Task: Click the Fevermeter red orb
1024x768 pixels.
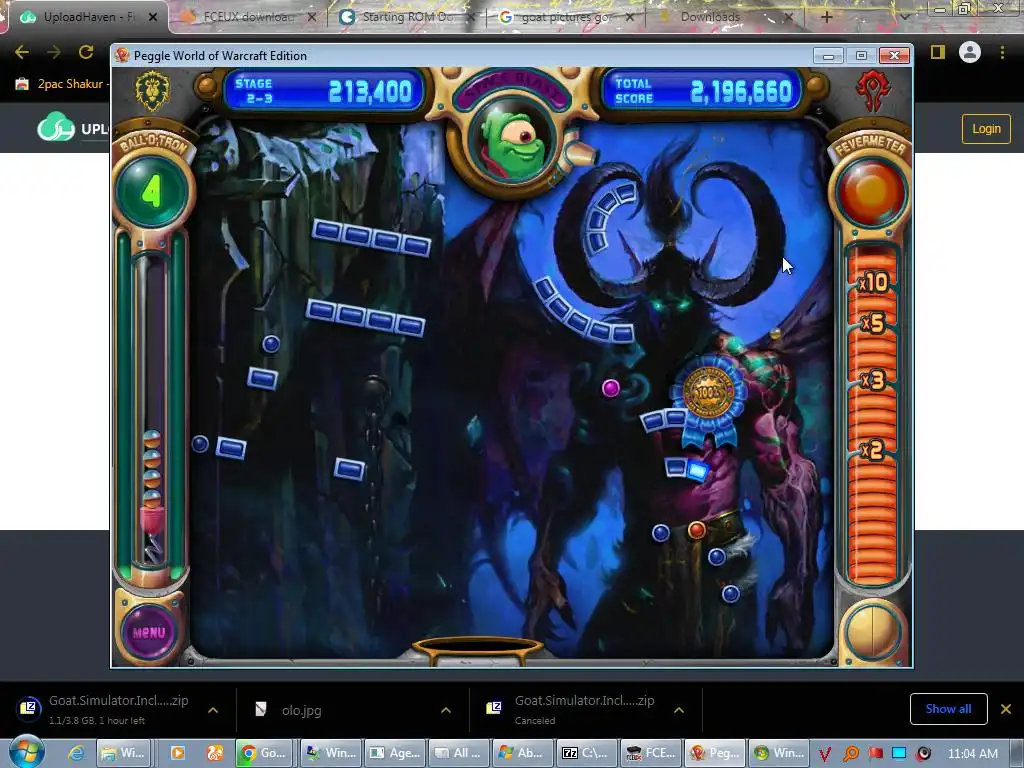Action: (x=871, y=191)
